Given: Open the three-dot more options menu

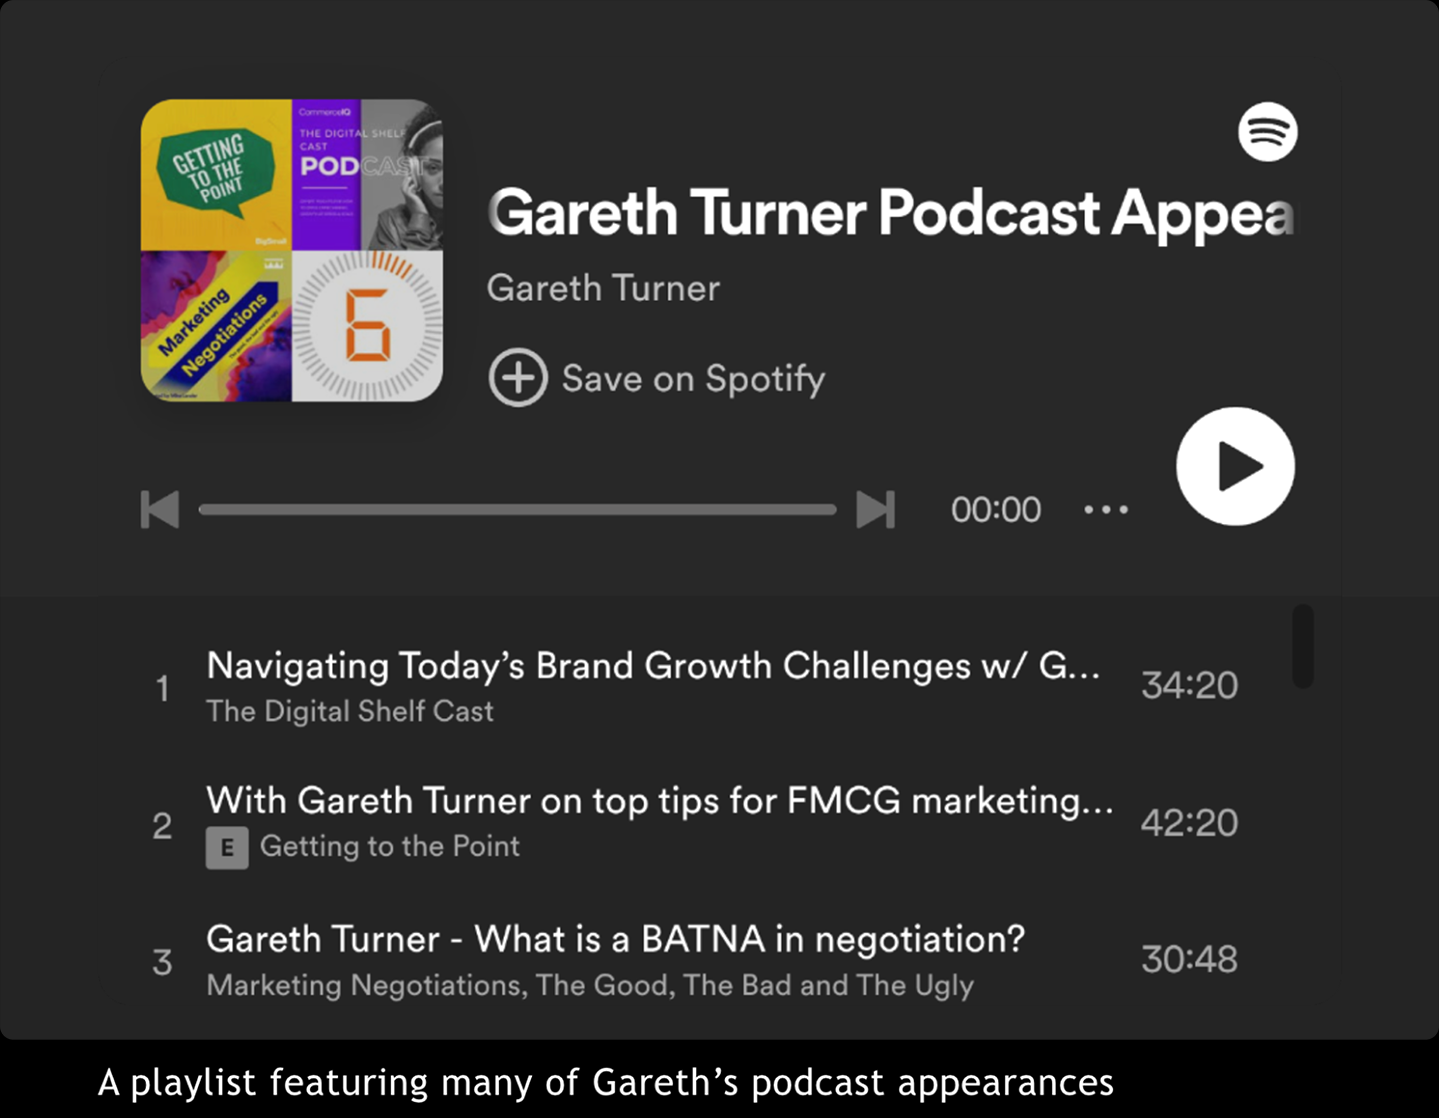Looking at the screenshot, I should [1106, 510].
